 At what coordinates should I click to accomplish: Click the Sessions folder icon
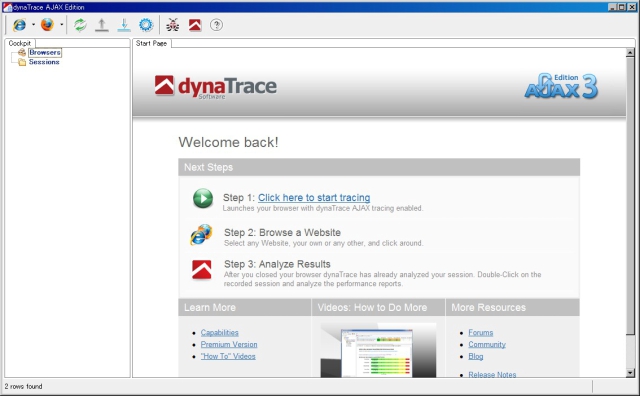click(x=22, y=62)
